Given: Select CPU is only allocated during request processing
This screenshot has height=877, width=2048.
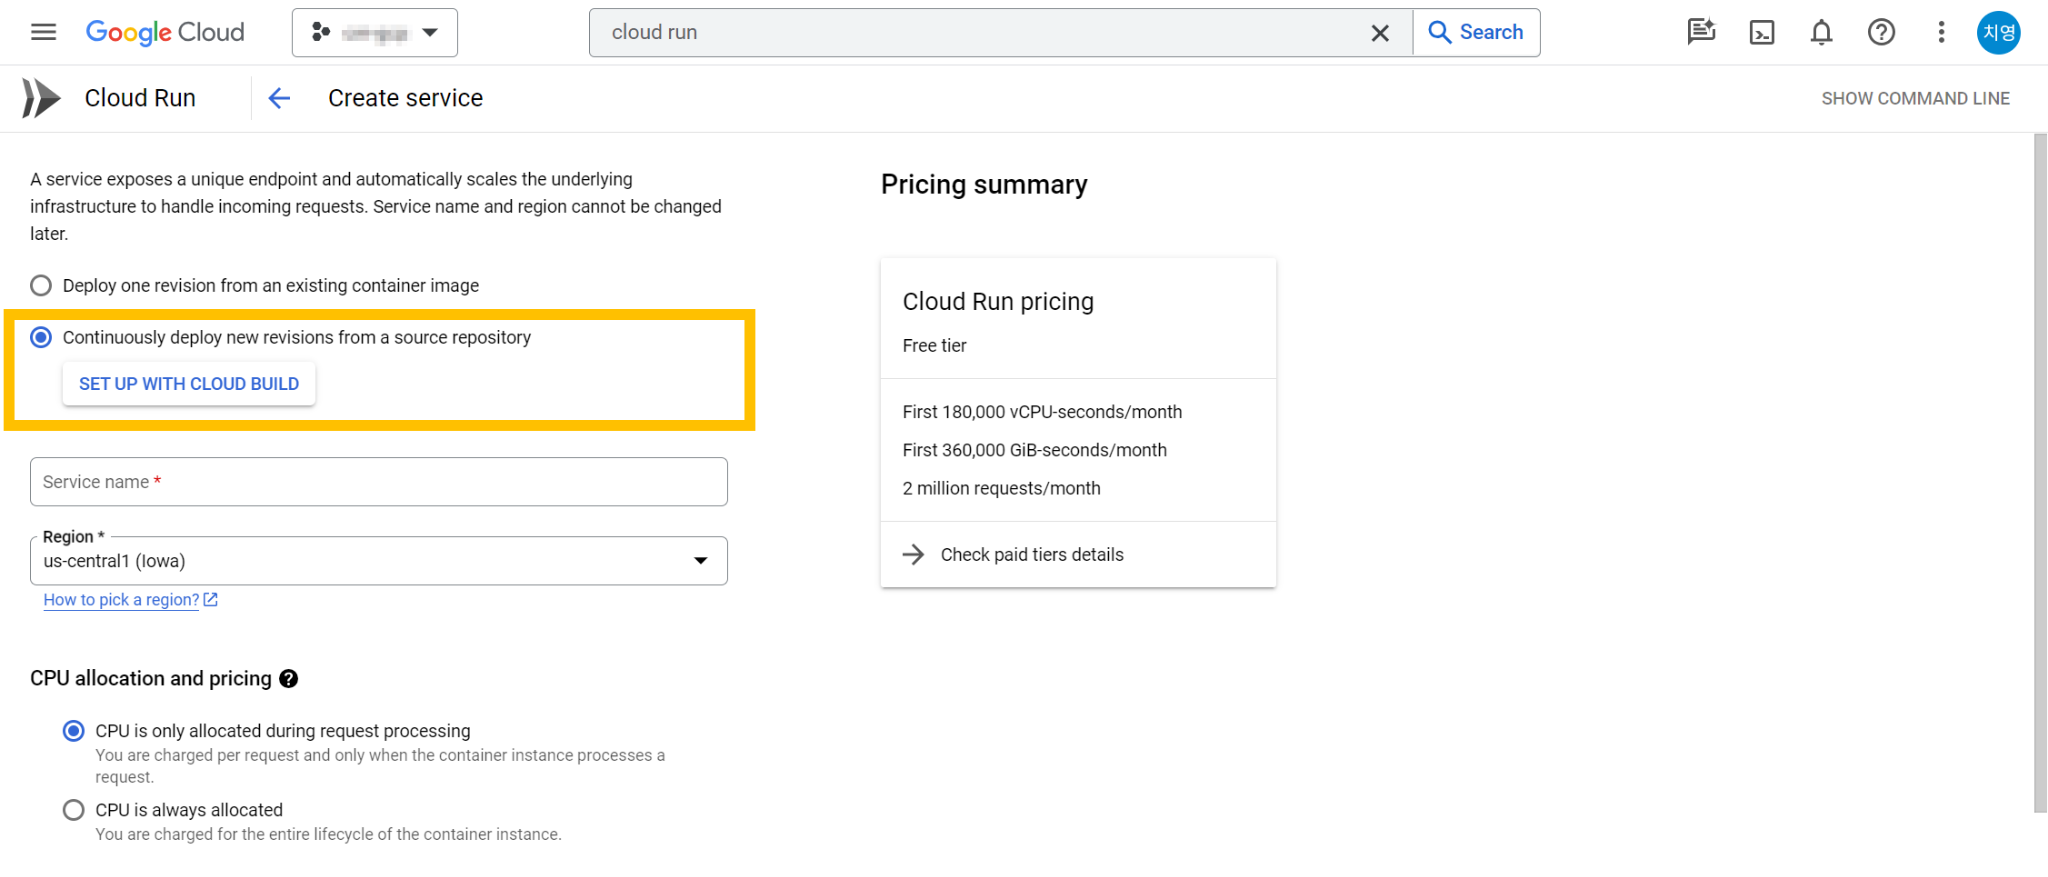Looking at the screenshot, I should click(74, 731).
